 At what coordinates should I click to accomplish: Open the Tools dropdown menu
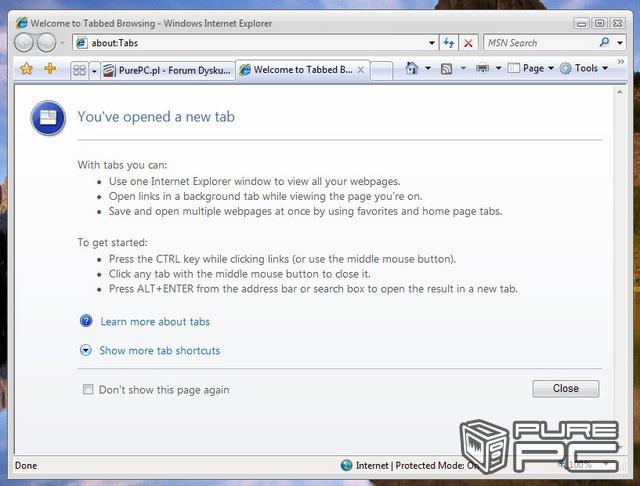(585, 69)
